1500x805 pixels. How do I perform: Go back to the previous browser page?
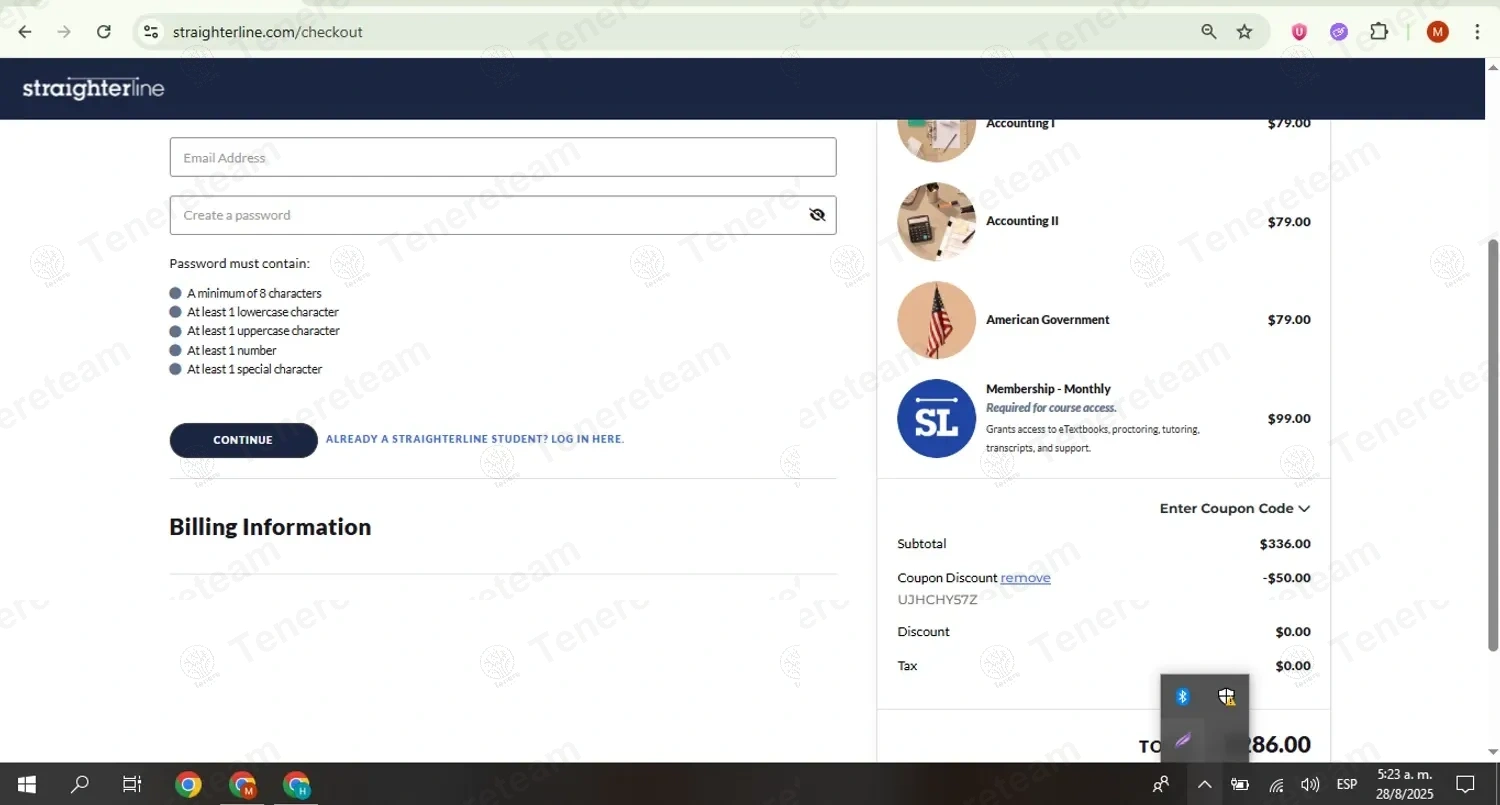(25, 32)
